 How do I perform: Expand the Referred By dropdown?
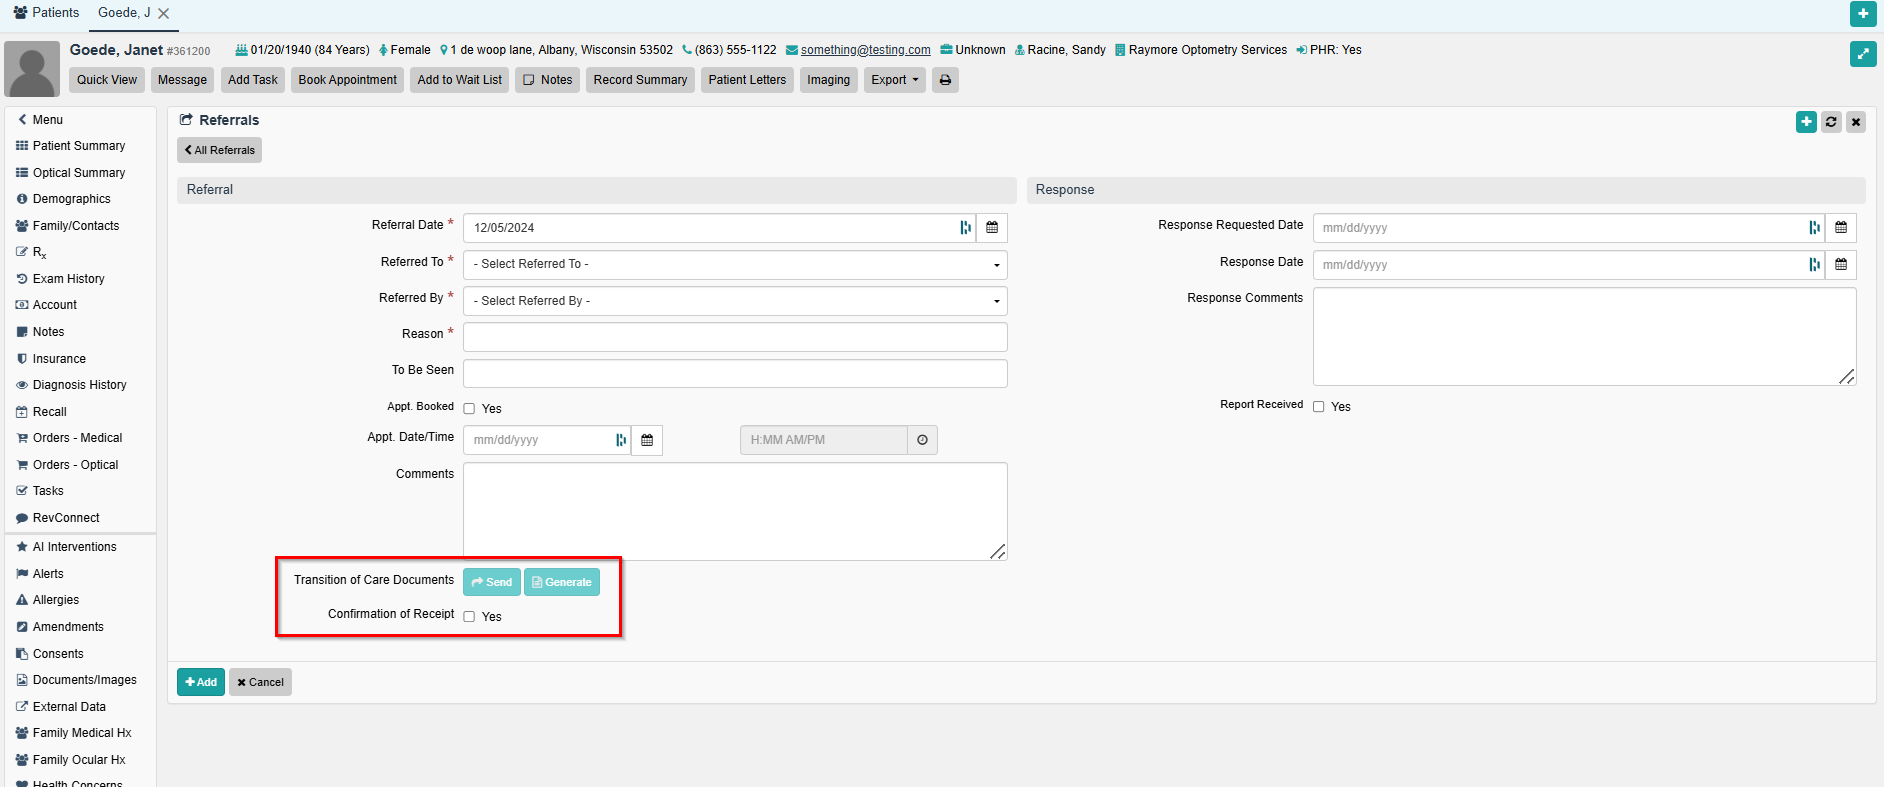click(x=734, y=301)
